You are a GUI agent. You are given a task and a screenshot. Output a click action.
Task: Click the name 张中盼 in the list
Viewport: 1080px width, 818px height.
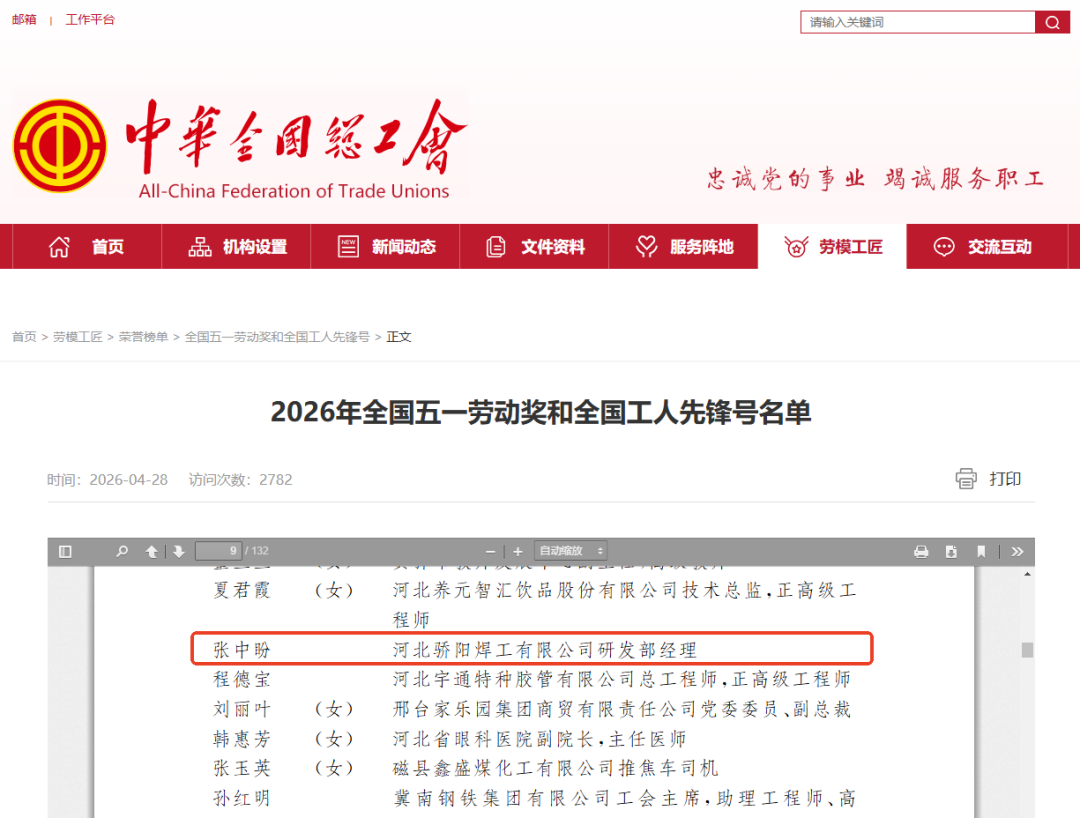[242, 649]
